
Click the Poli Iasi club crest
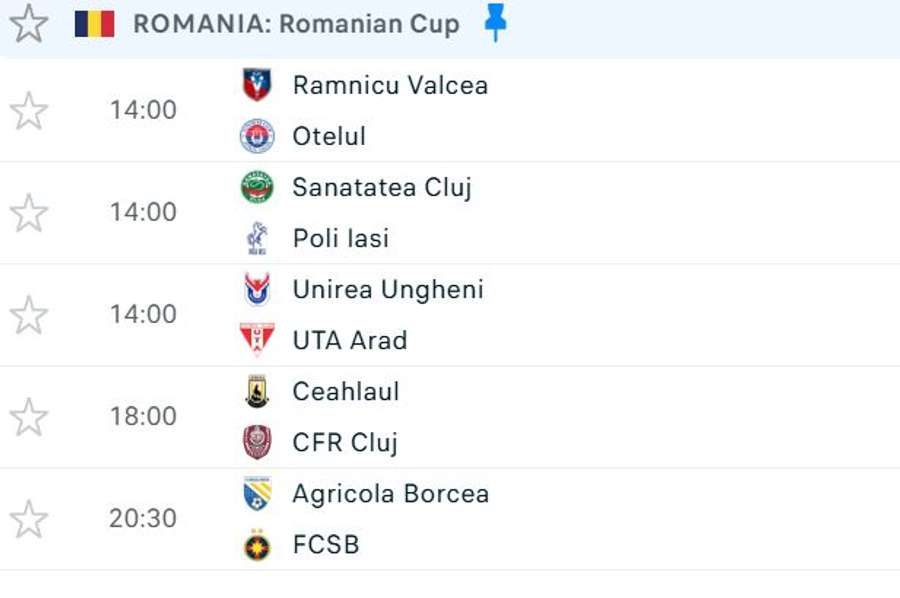pos(257,238)
